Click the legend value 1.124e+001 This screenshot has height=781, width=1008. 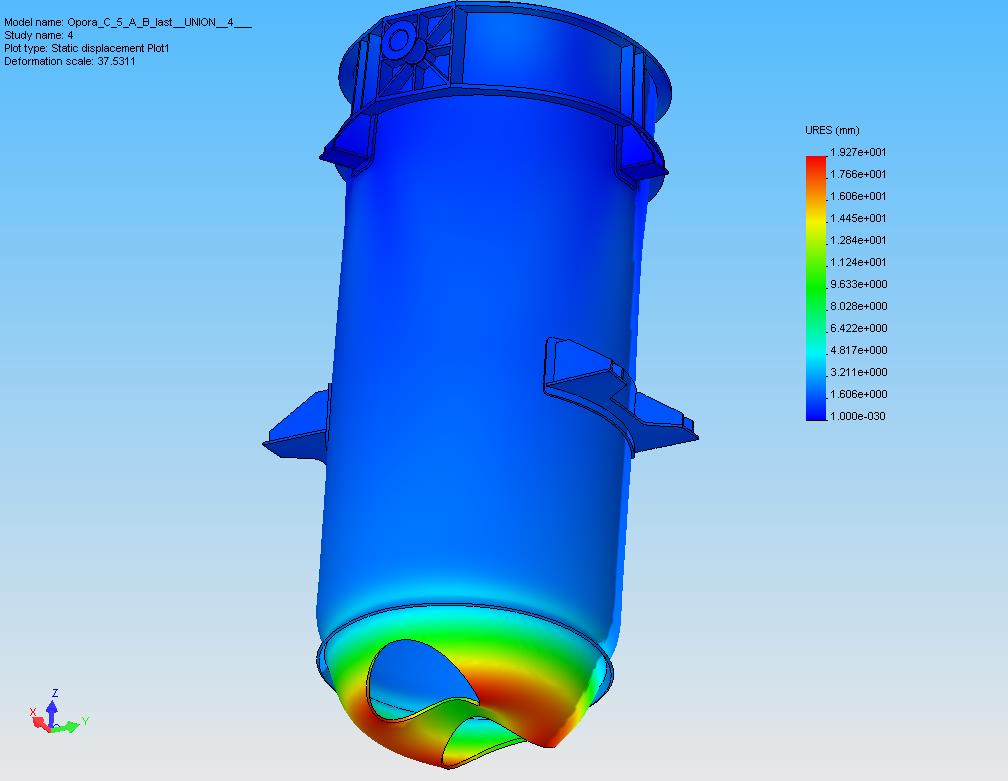[858, 262]
